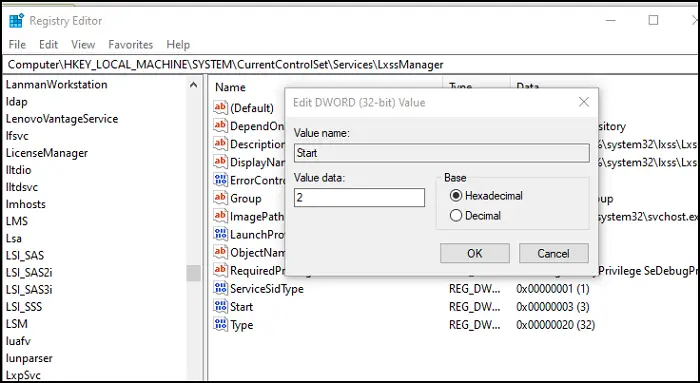Click the tree scrollbar up arrow
This screenshot has width=700, height=383.
pyautogui.click(x=193, y=84)
